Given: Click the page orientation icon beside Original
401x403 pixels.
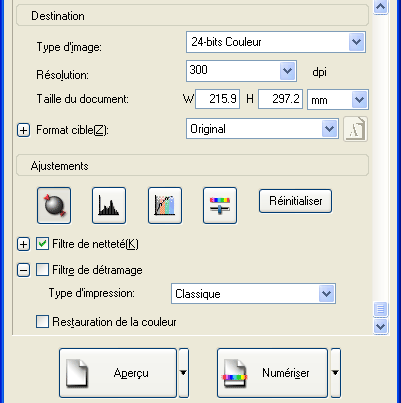Looking at the screenshot, I should coord(356,129).
